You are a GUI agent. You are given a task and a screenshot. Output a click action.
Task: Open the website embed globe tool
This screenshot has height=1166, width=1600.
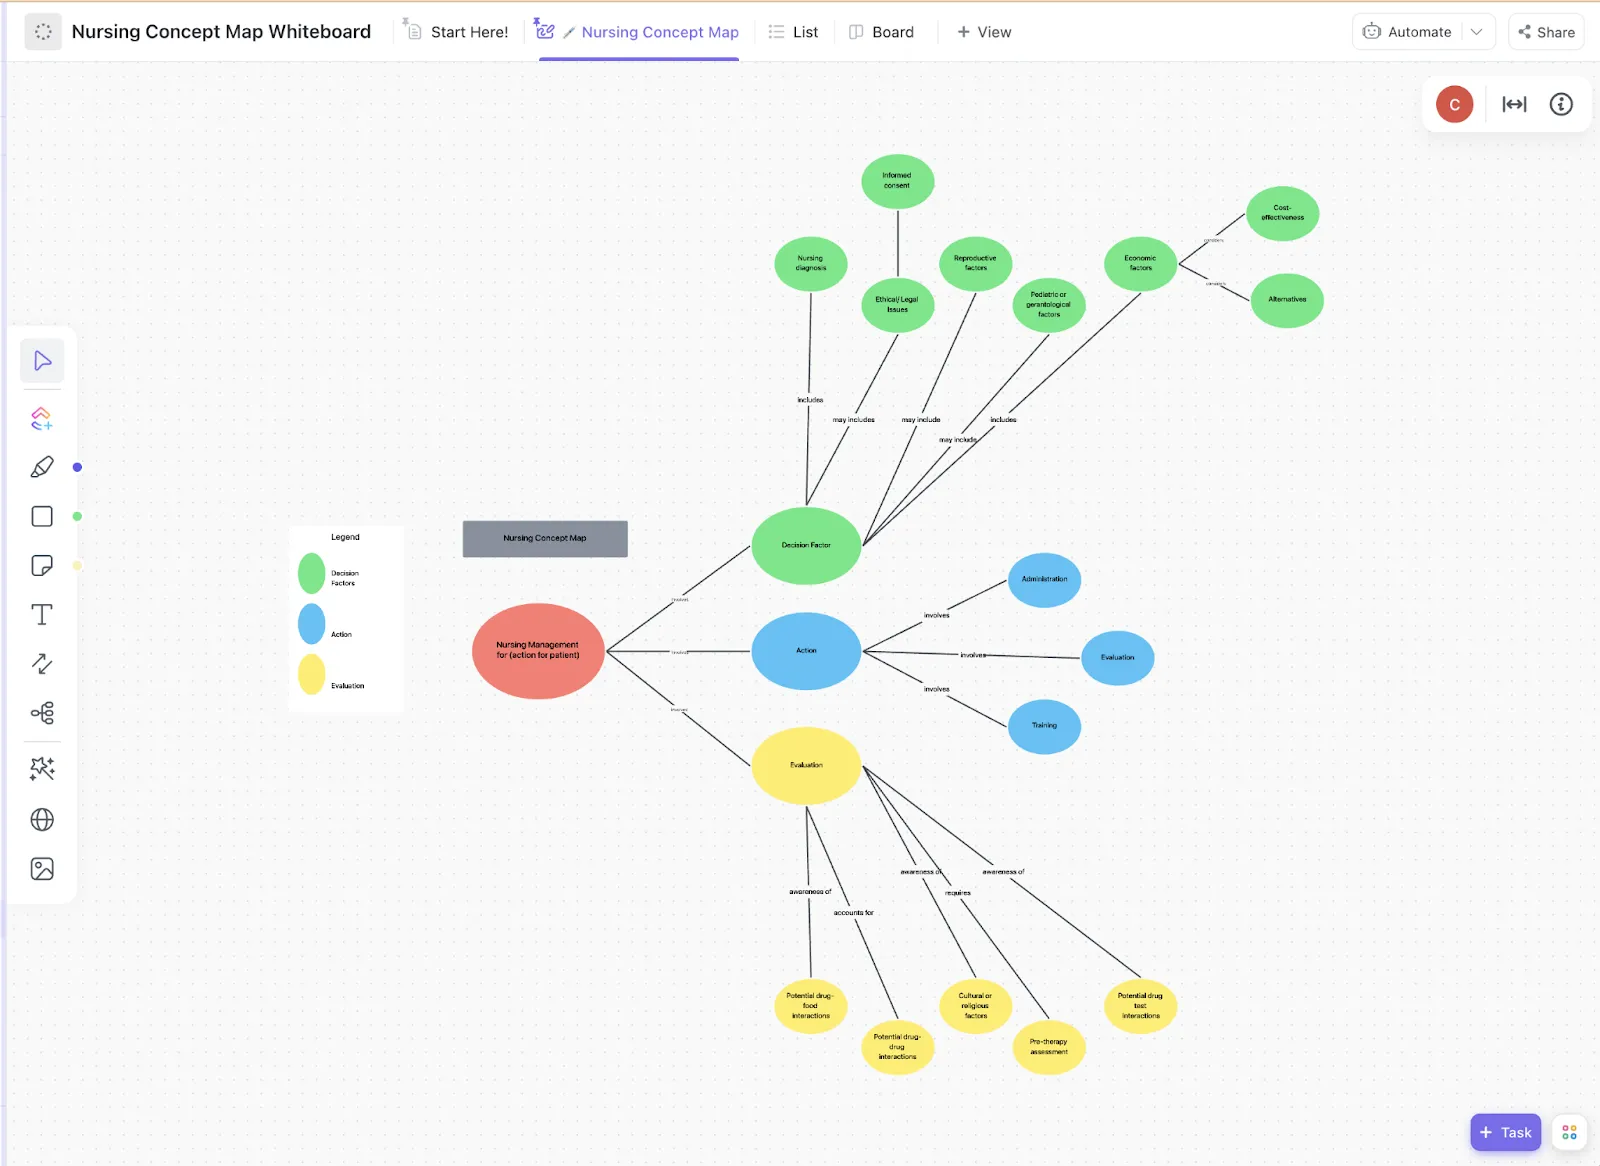click(x=42, y=819)
